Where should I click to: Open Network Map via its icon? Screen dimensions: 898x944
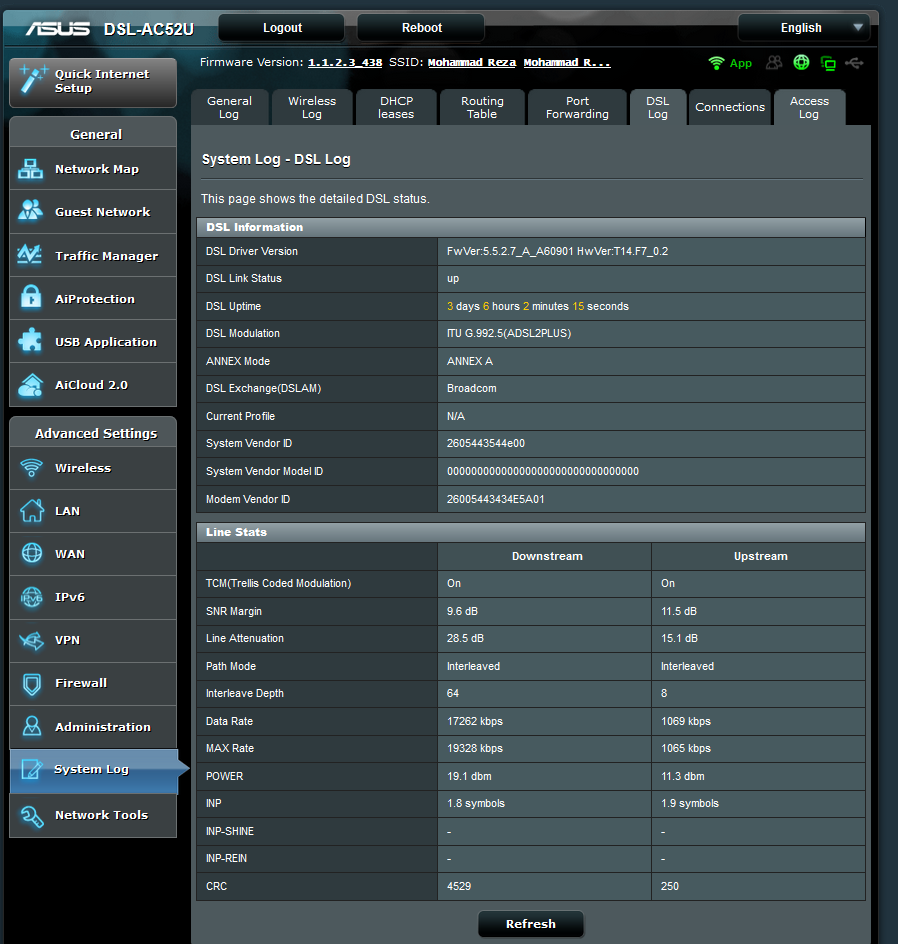(31, 169)
